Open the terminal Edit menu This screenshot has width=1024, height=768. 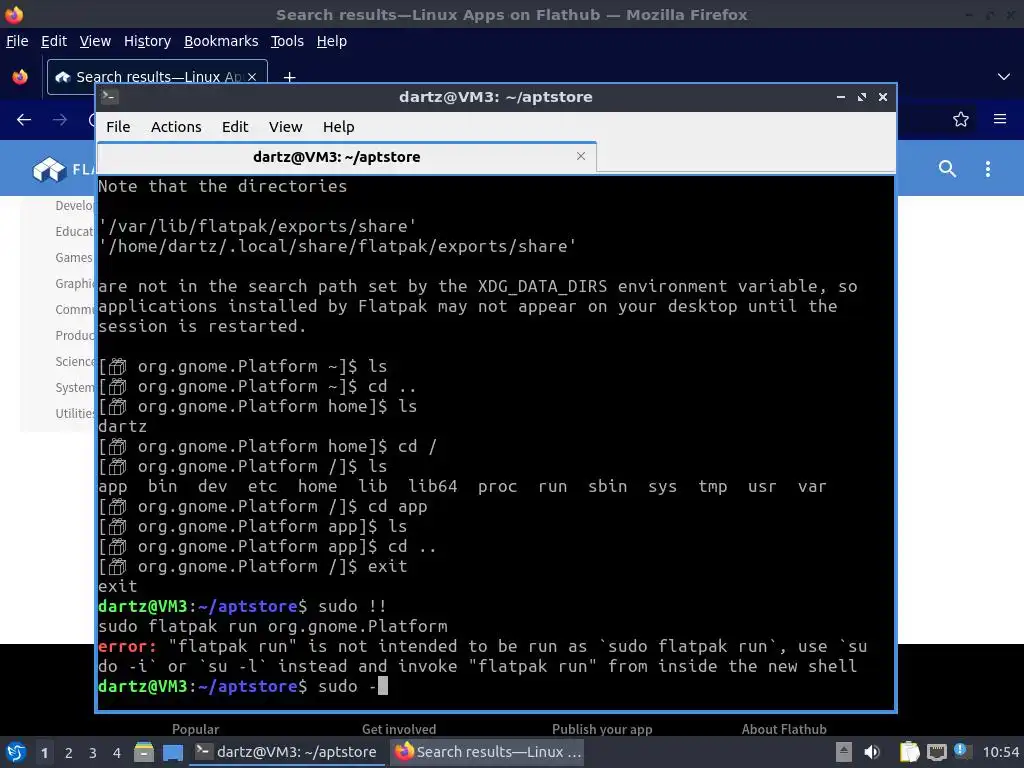tap(235, 127)
